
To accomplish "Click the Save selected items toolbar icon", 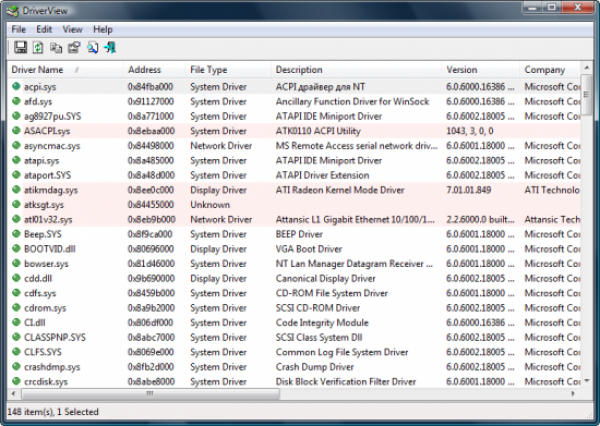I will (x=19, y=47).
